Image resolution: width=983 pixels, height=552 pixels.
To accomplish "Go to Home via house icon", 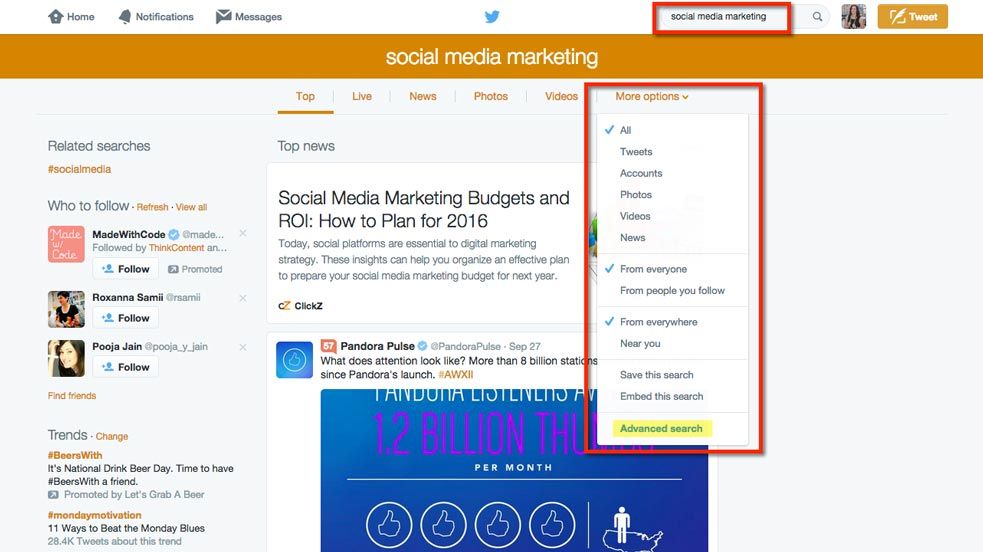I will 56,17.
